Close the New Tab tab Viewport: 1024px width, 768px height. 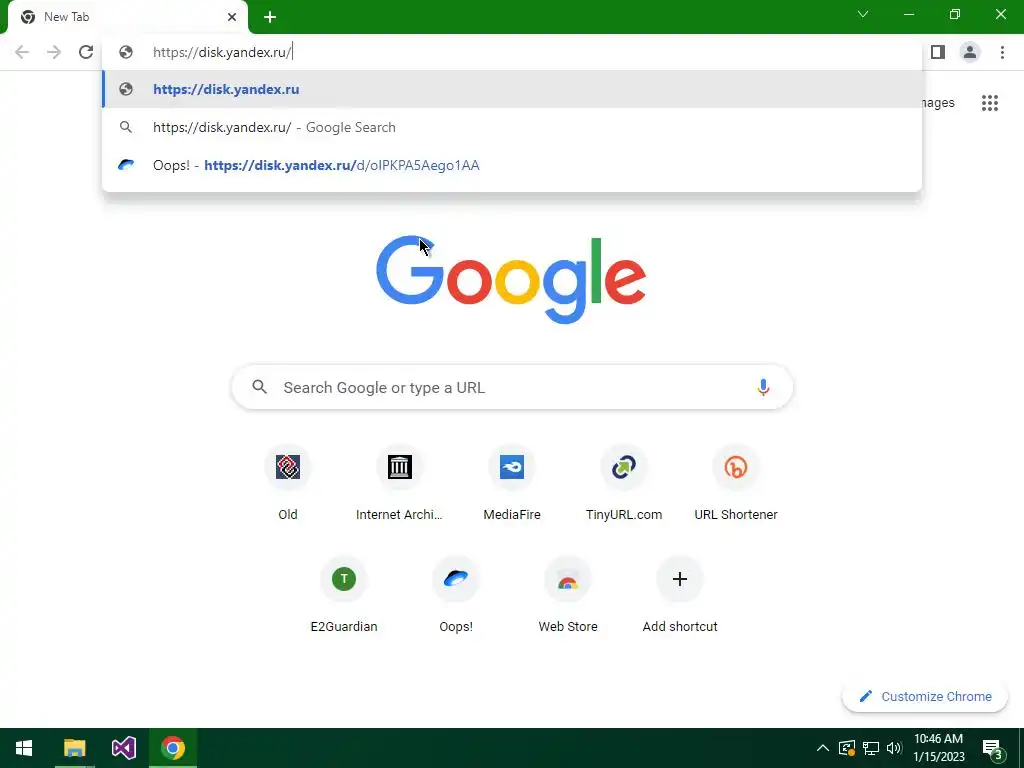[232, 17]
